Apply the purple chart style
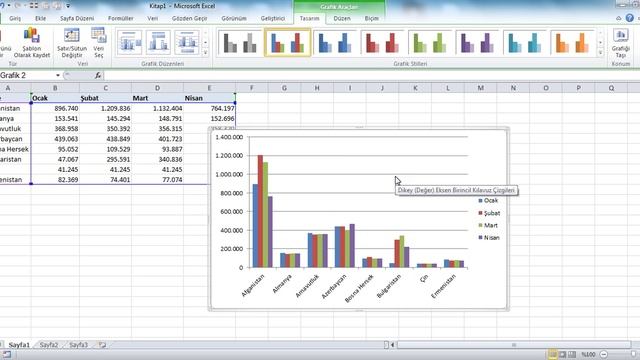 click(x=477, y=42)
